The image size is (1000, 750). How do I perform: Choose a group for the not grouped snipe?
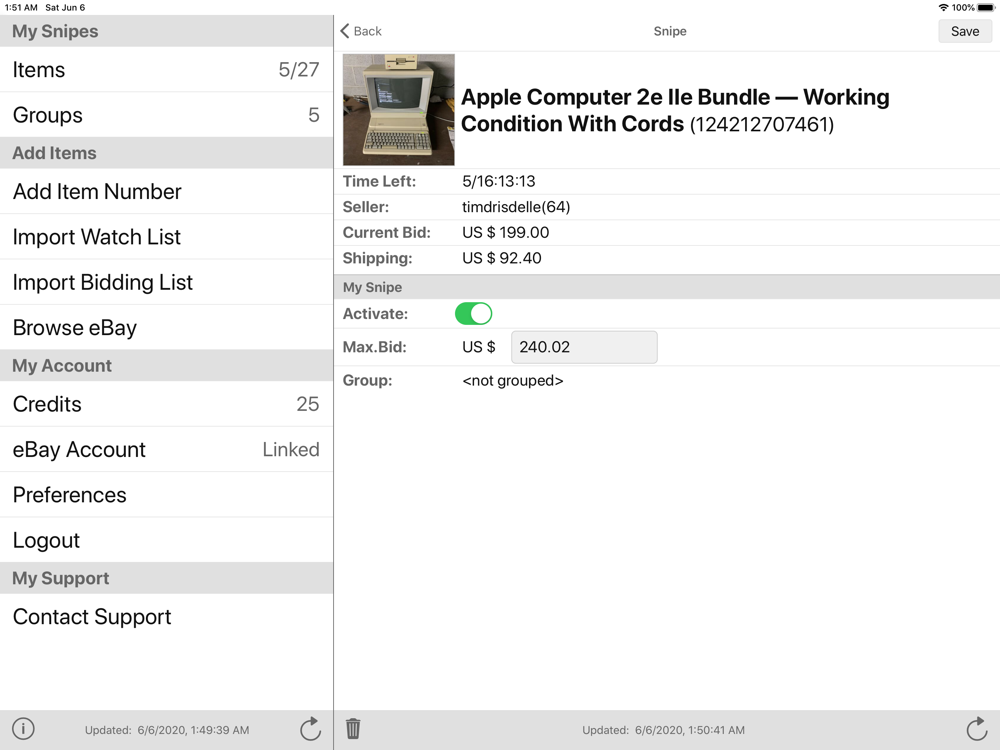point(513,381)
